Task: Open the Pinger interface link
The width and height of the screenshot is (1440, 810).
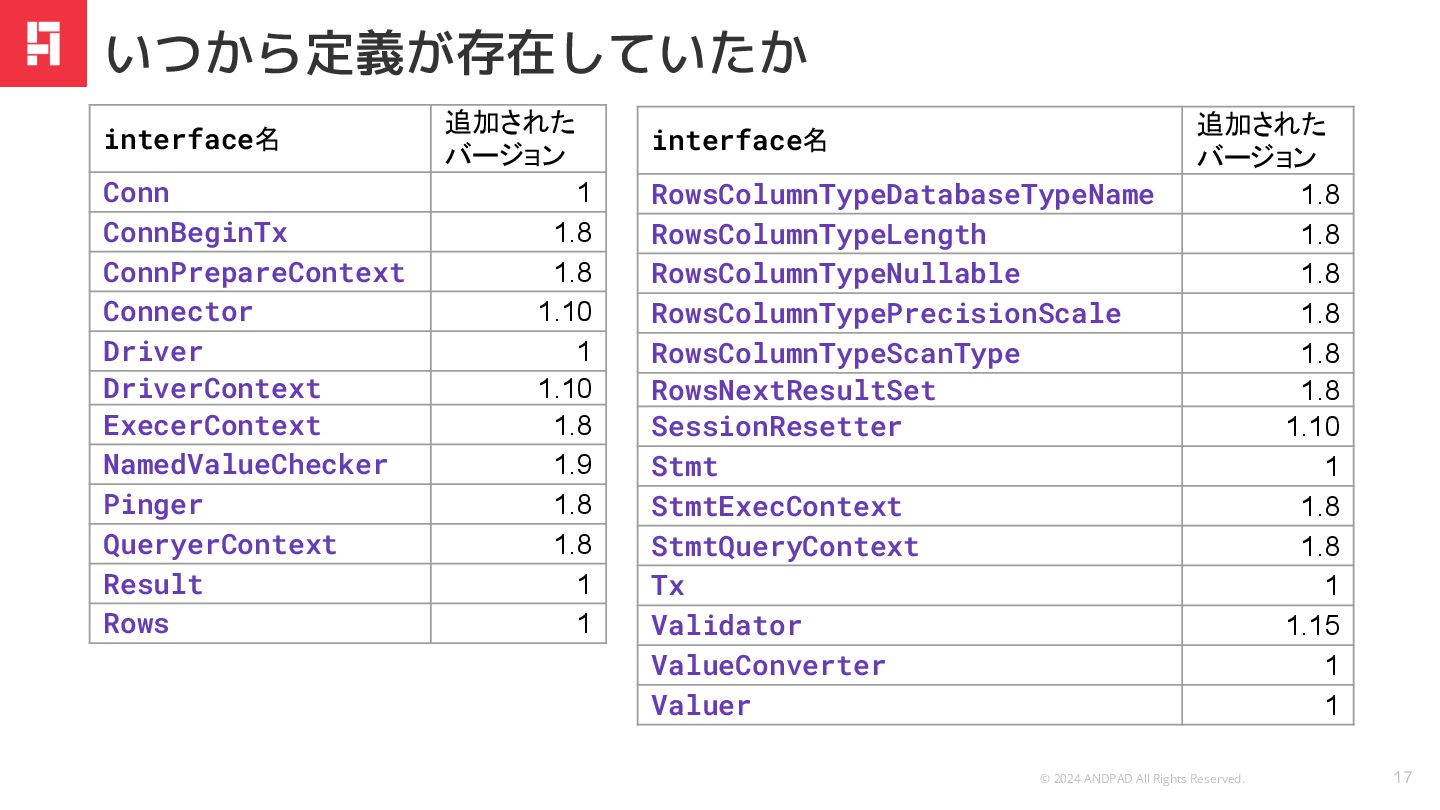Action: click(153, 505)
